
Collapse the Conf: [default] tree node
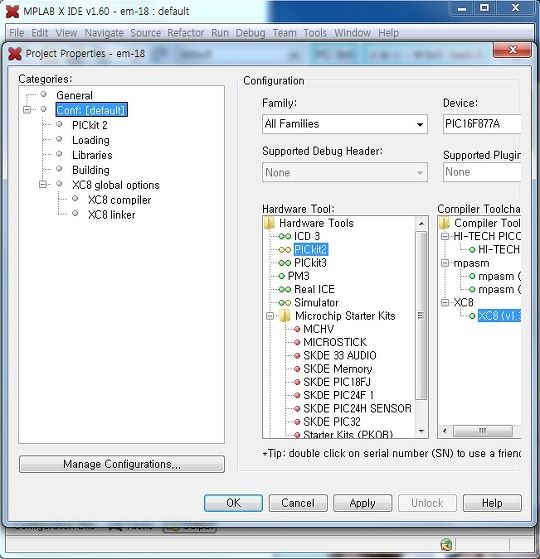[x=27, y=109]
